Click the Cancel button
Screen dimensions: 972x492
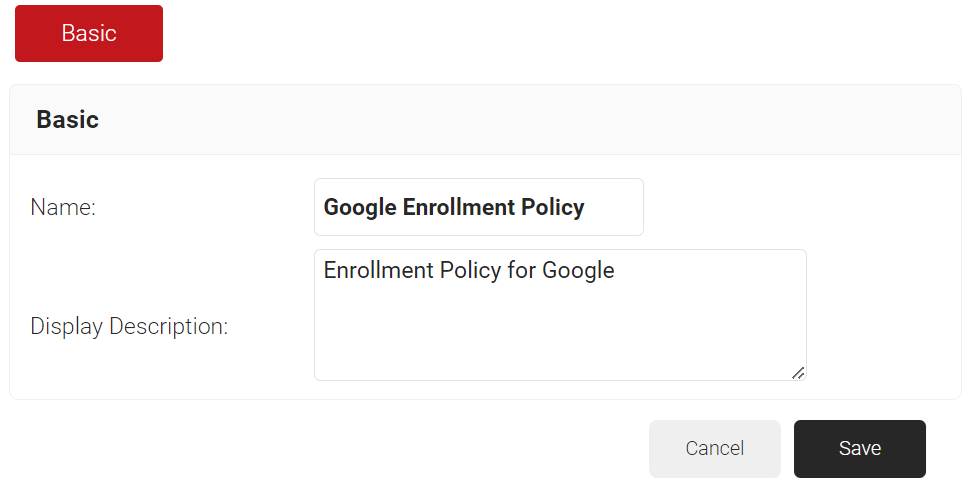tap(714, 448)
